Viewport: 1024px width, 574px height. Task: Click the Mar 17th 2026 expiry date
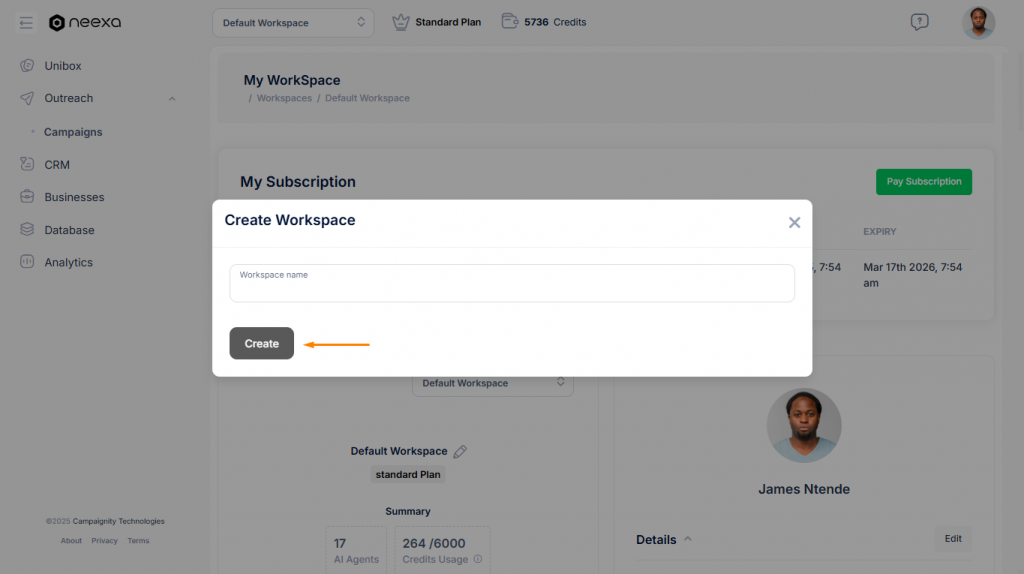(912, 275)
